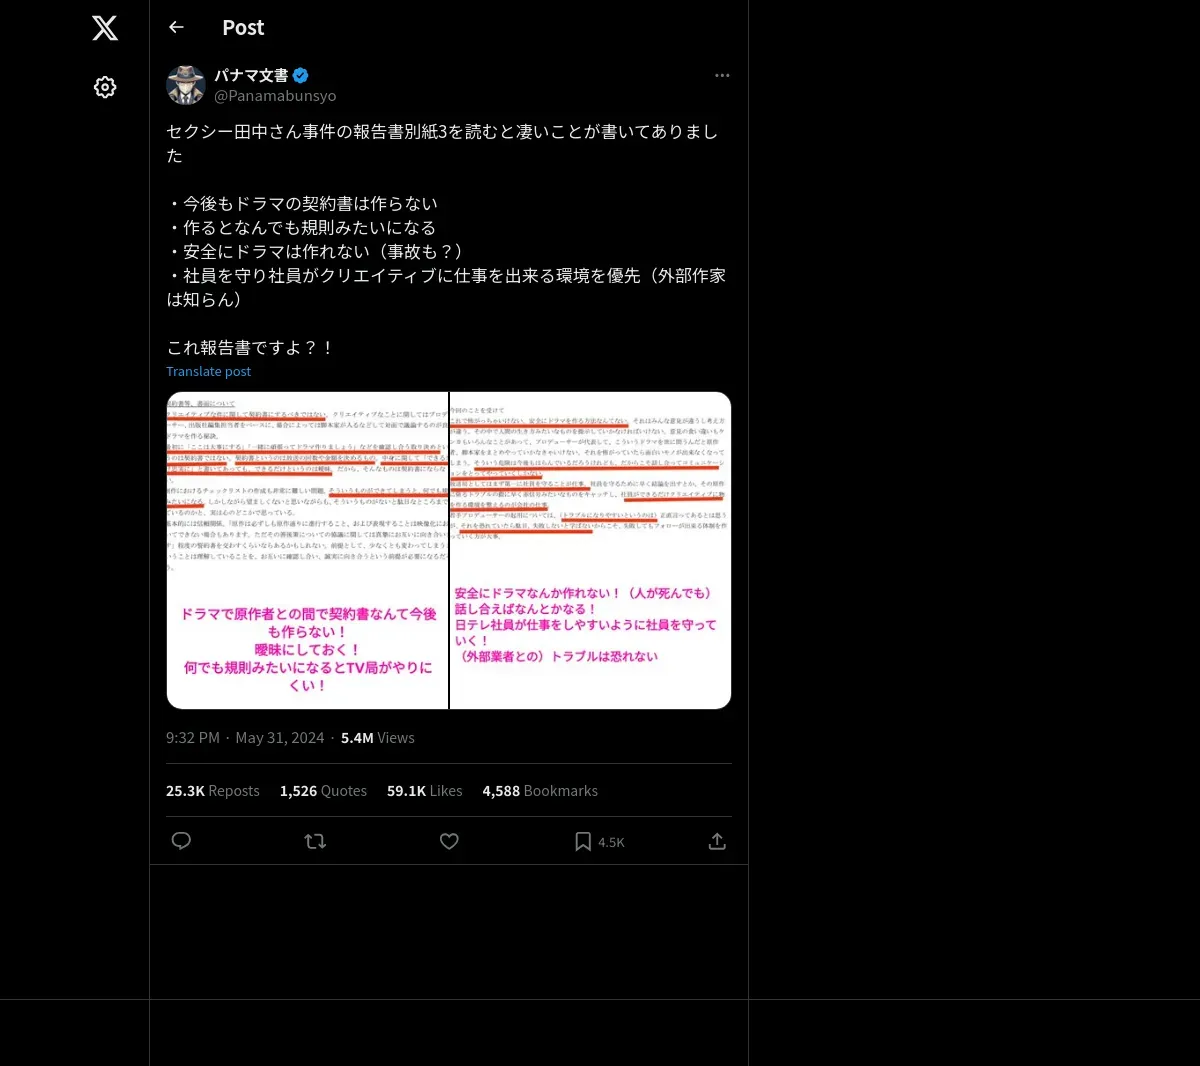Open the 25.3K Reposts list
This screenshot has width=1200, height=1066.
213,790
